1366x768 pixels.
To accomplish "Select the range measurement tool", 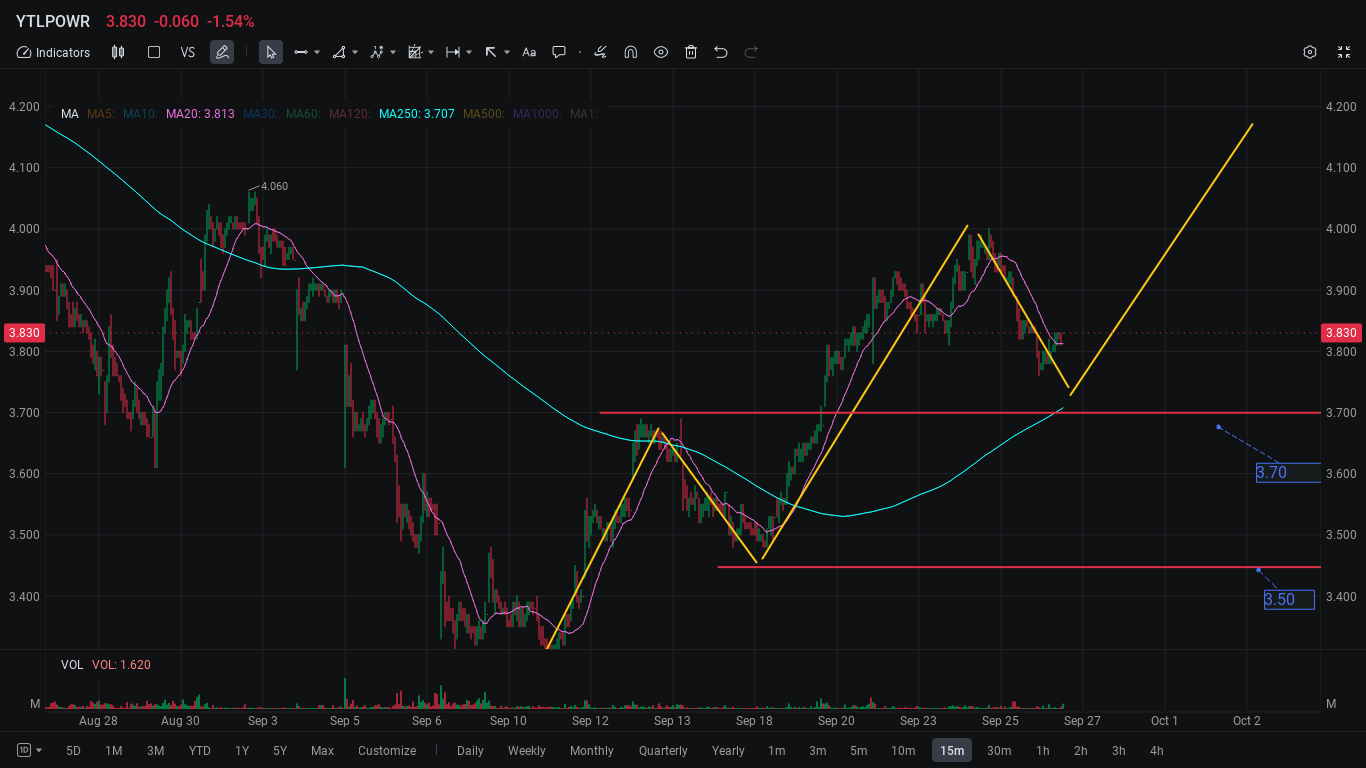I will (453, 52).
